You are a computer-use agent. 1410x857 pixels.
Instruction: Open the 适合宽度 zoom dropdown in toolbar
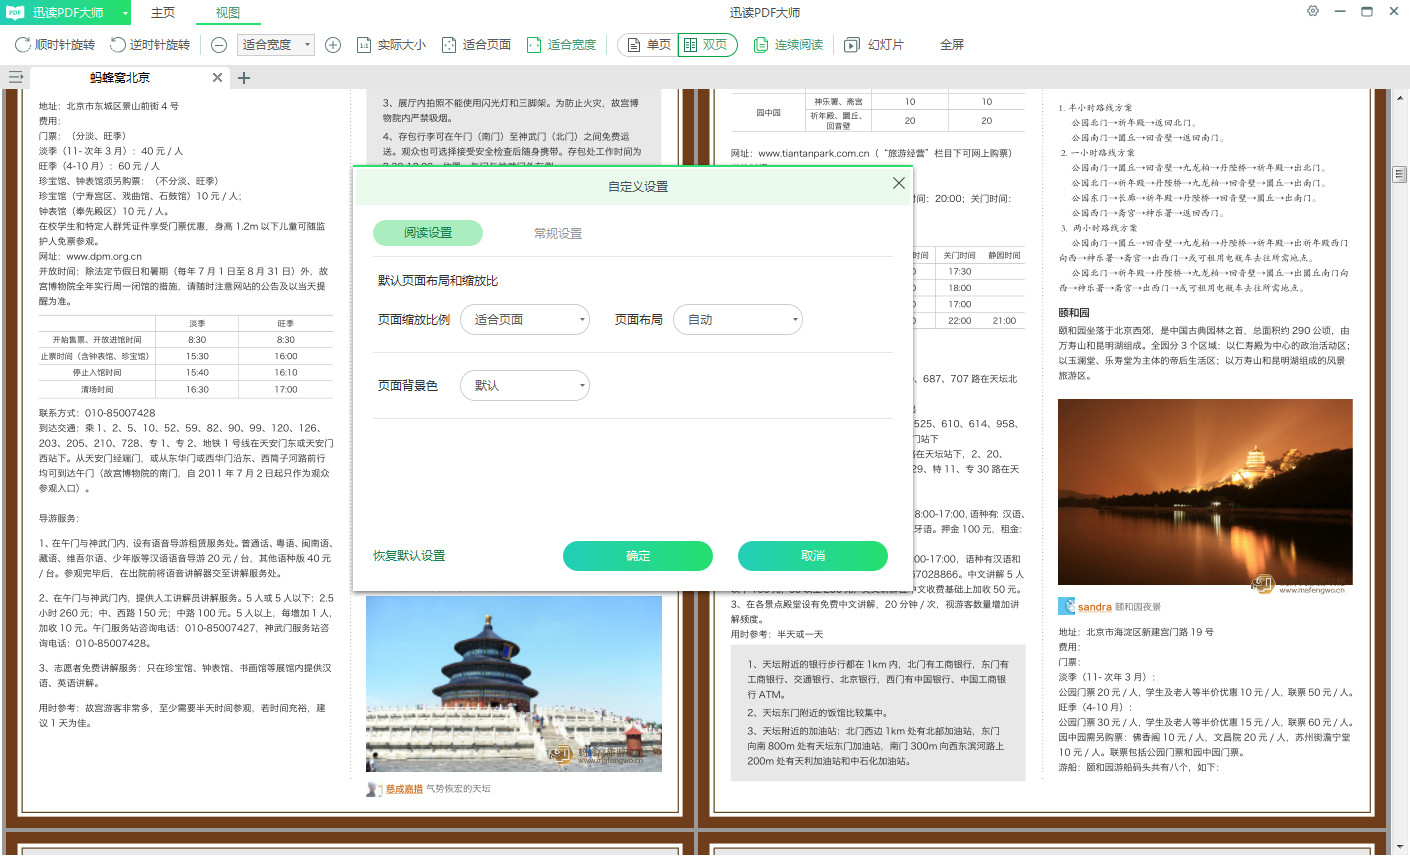(x=276, y=45)
